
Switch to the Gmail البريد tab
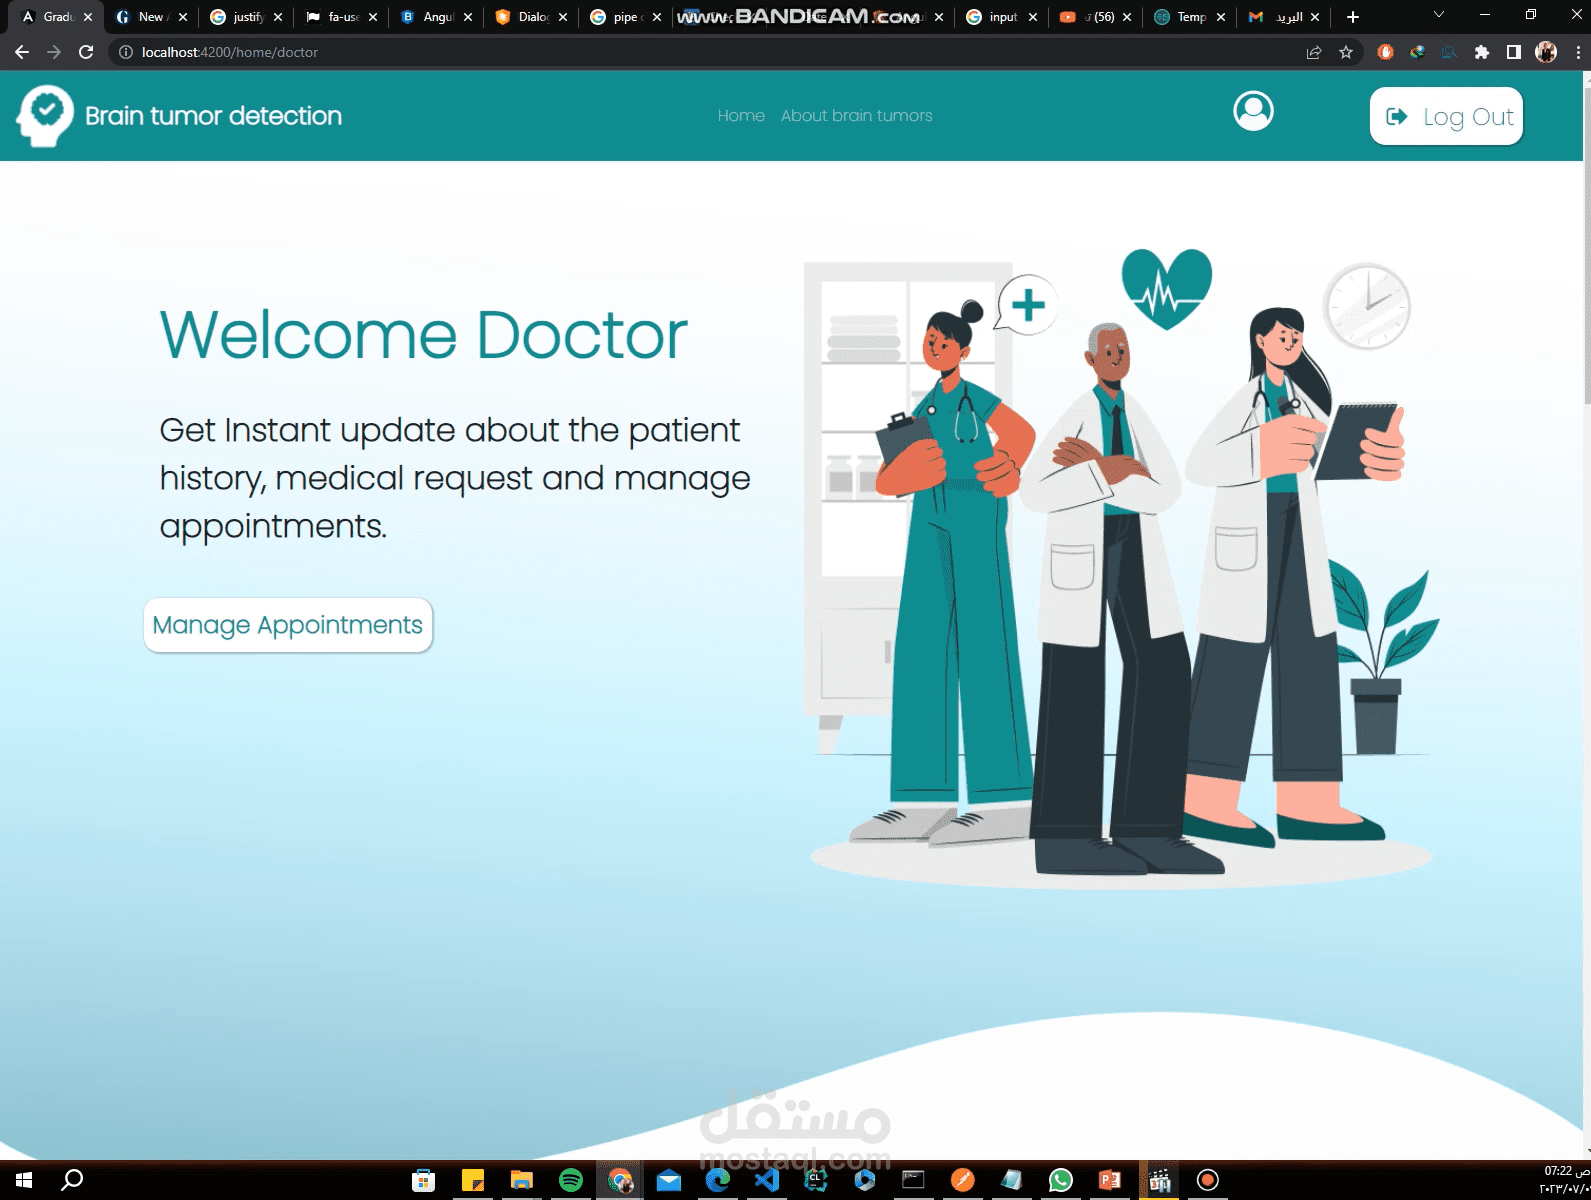[1284, 17]
